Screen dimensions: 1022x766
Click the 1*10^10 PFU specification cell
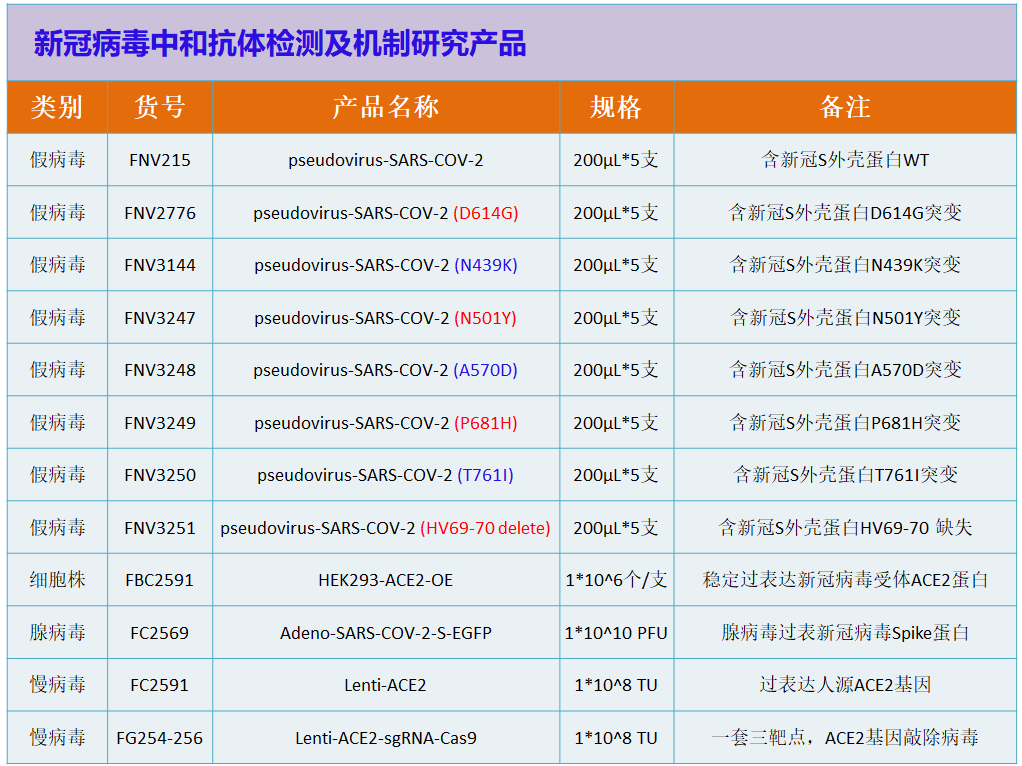pos(616,632)
